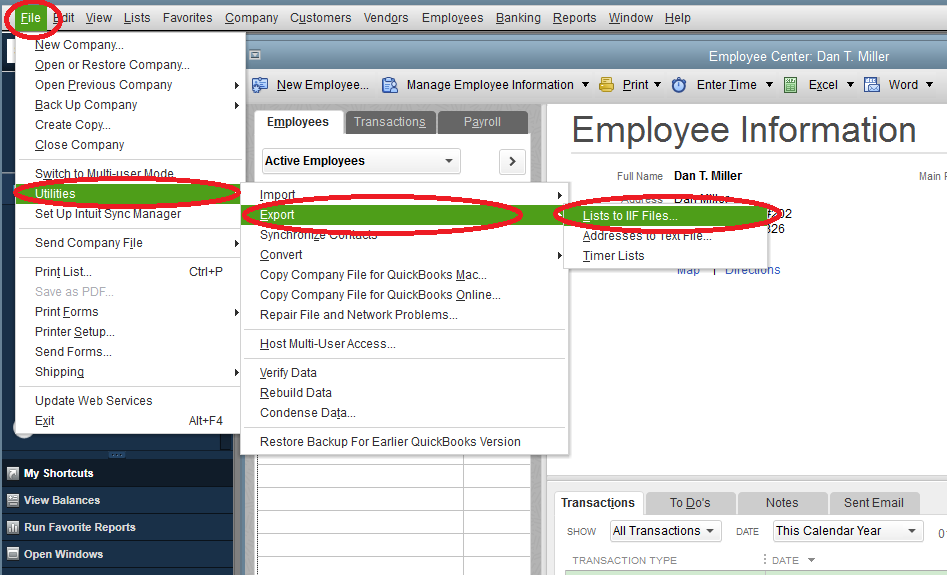The width and height of the screenshot is (947, 575).
Task: Click the Word document icon
Action: pyautogui.click(x=871, y=85)
